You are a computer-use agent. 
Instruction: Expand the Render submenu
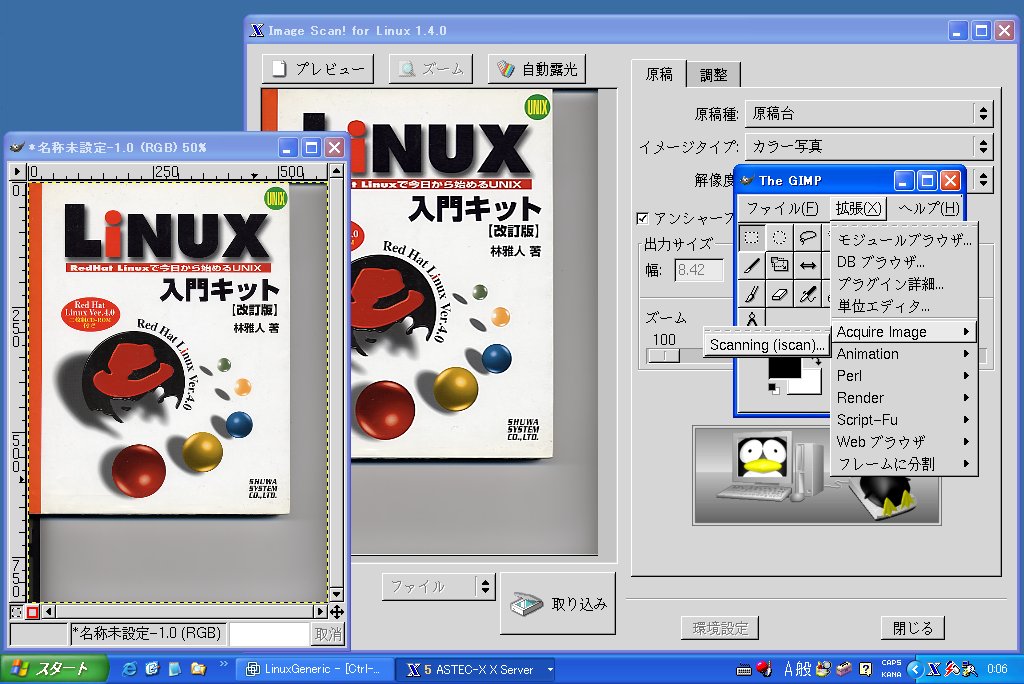(904, 398)
